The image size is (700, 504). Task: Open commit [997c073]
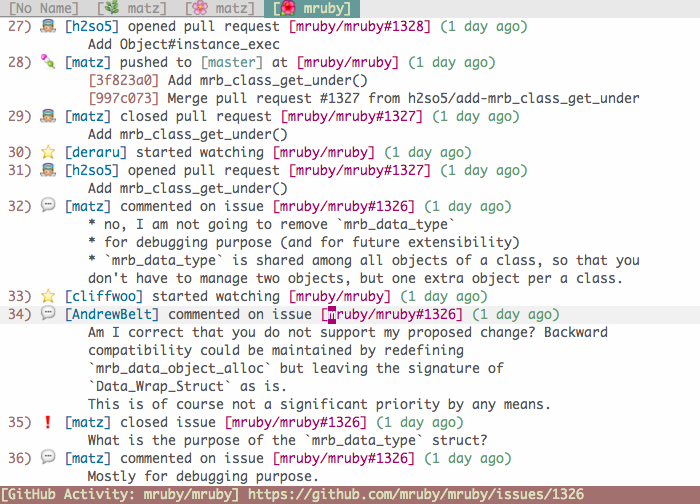124,99
